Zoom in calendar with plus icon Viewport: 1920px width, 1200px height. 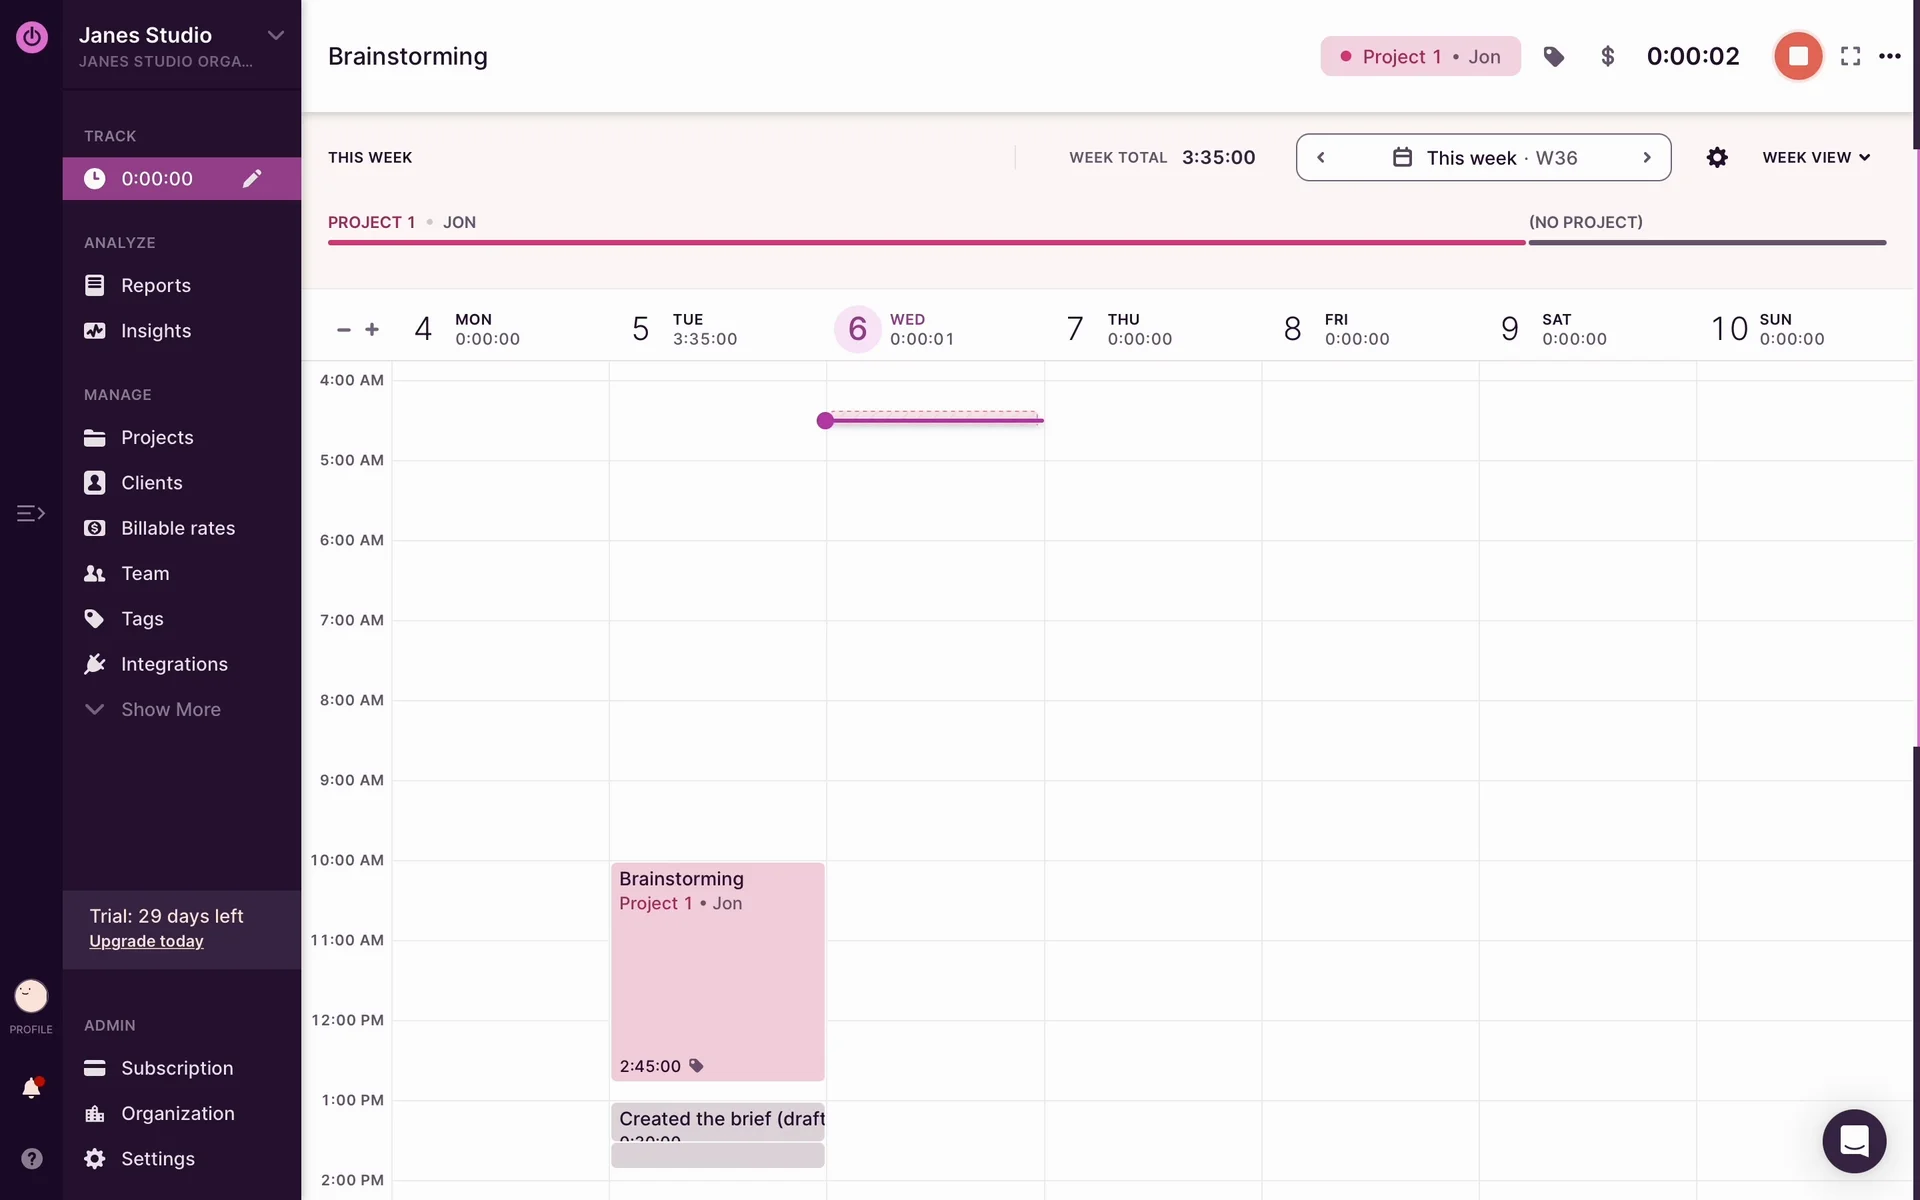(372, 330)
